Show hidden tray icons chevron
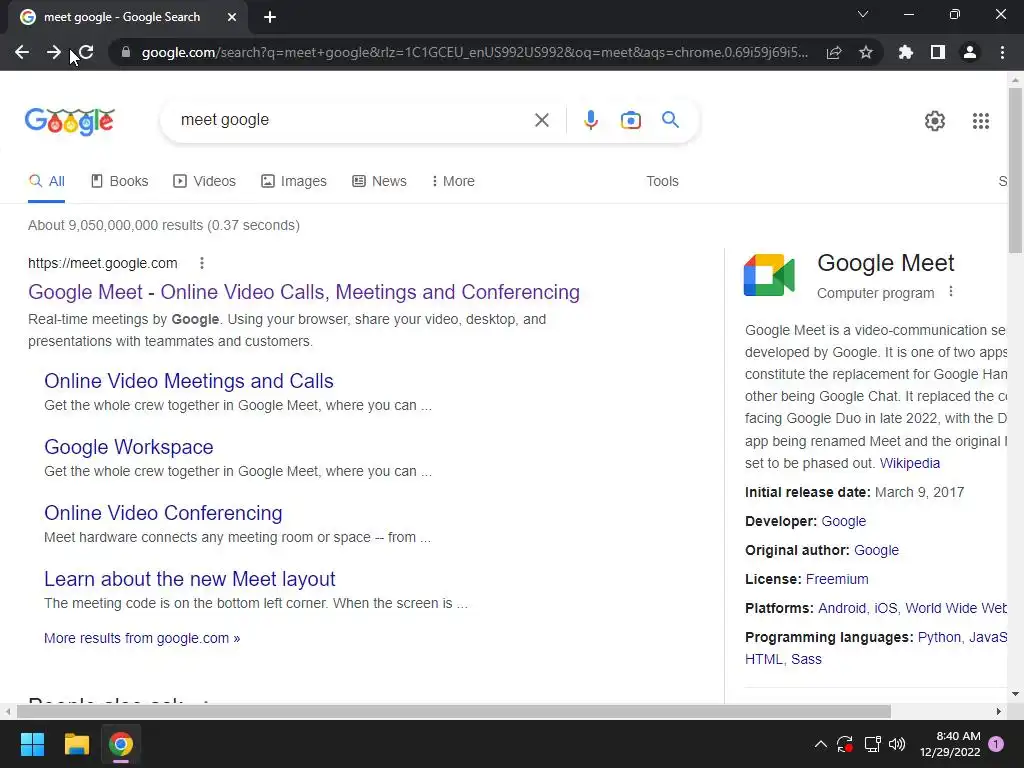Viewport: 1024px width, 768px height. (x=821, y=744)
